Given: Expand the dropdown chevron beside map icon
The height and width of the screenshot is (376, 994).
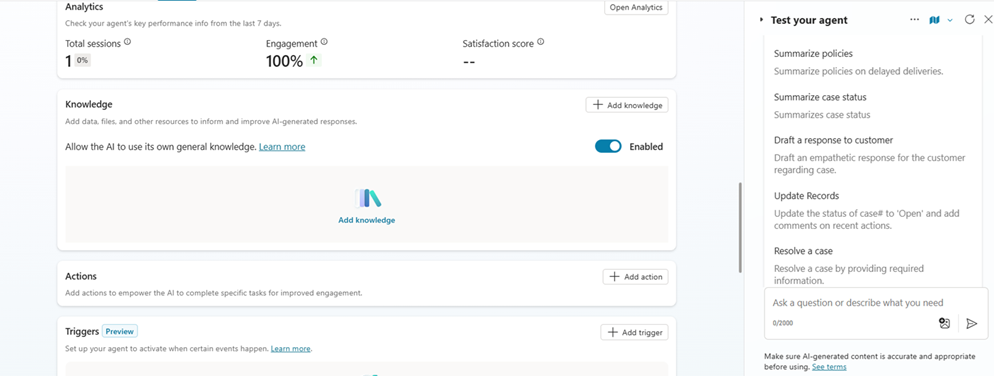Looking at the screenshot, I should 950,20.
